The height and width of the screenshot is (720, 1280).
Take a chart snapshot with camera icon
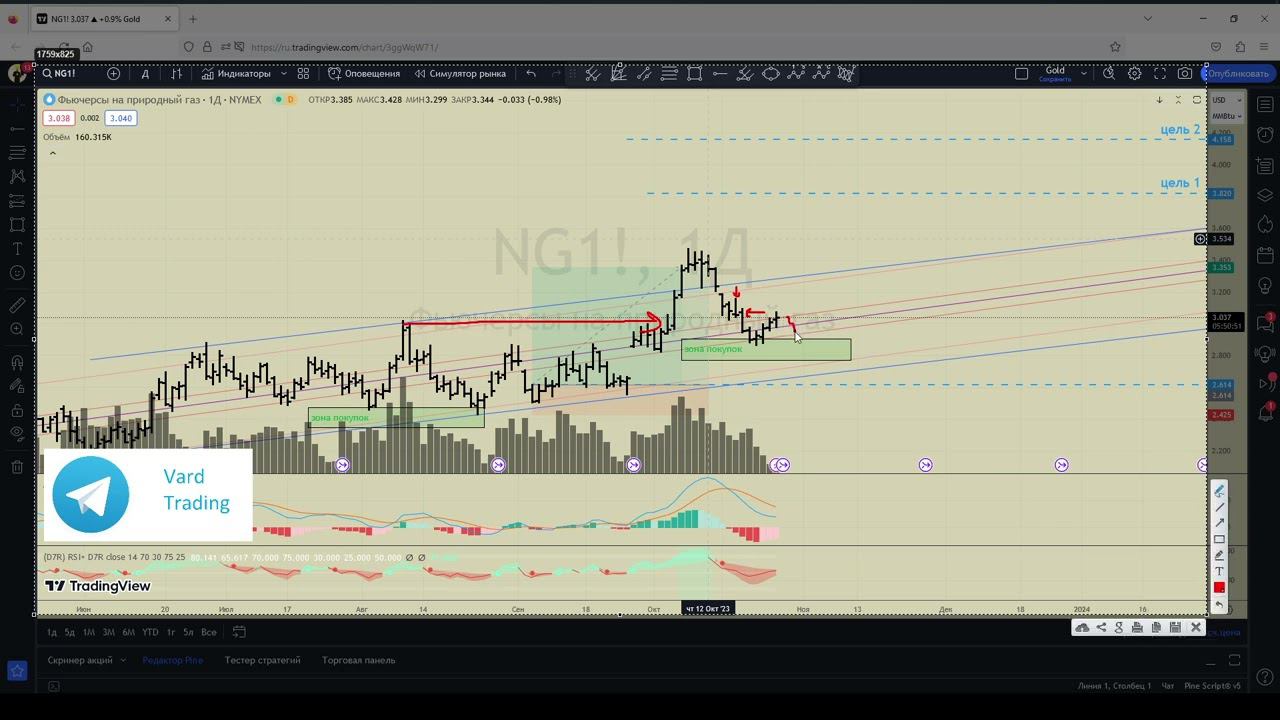1185,73
